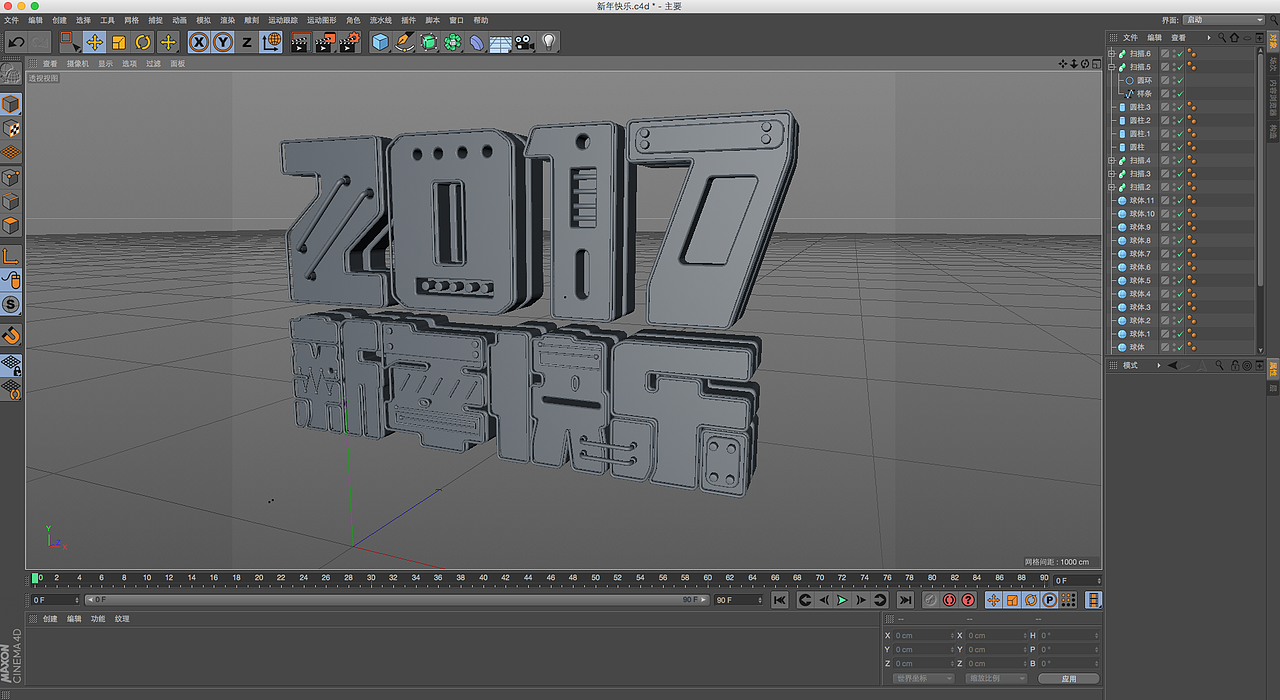
Task: Open the 缩放比例 size mode dropdown
Action: (x=996, y=678)
